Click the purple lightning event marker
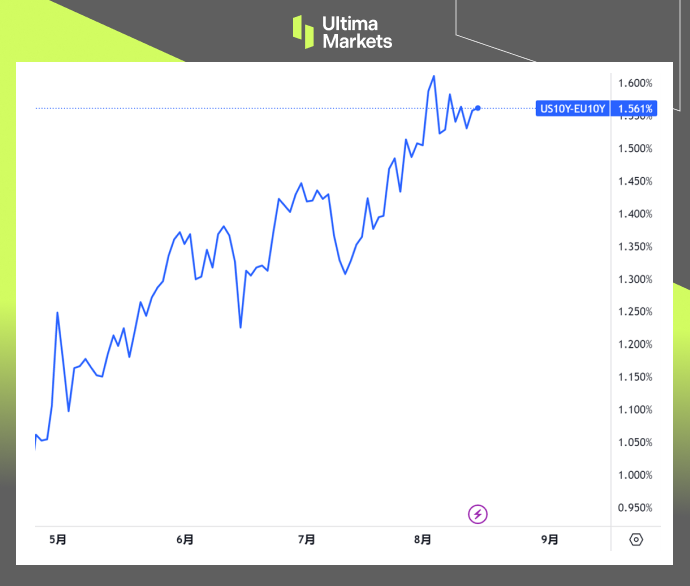The image size is (690, 586). click(477, 514)
